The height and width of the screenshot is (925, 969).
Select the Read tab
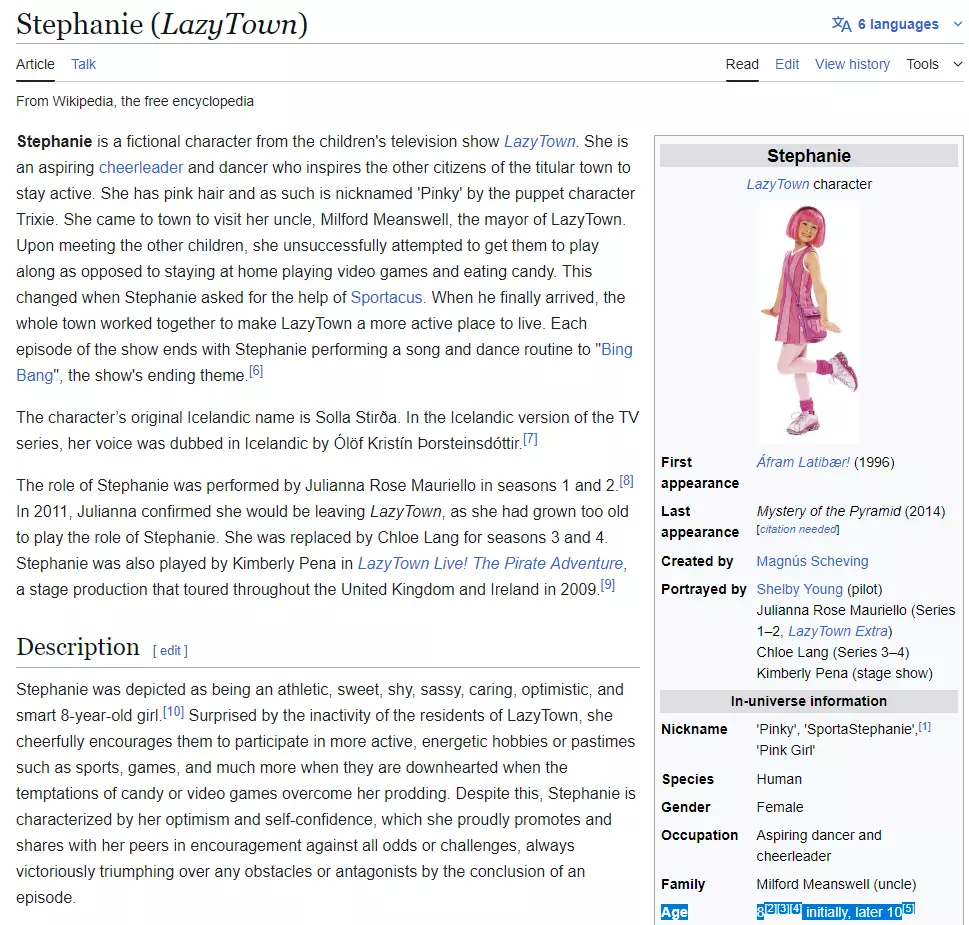[742, 64]
